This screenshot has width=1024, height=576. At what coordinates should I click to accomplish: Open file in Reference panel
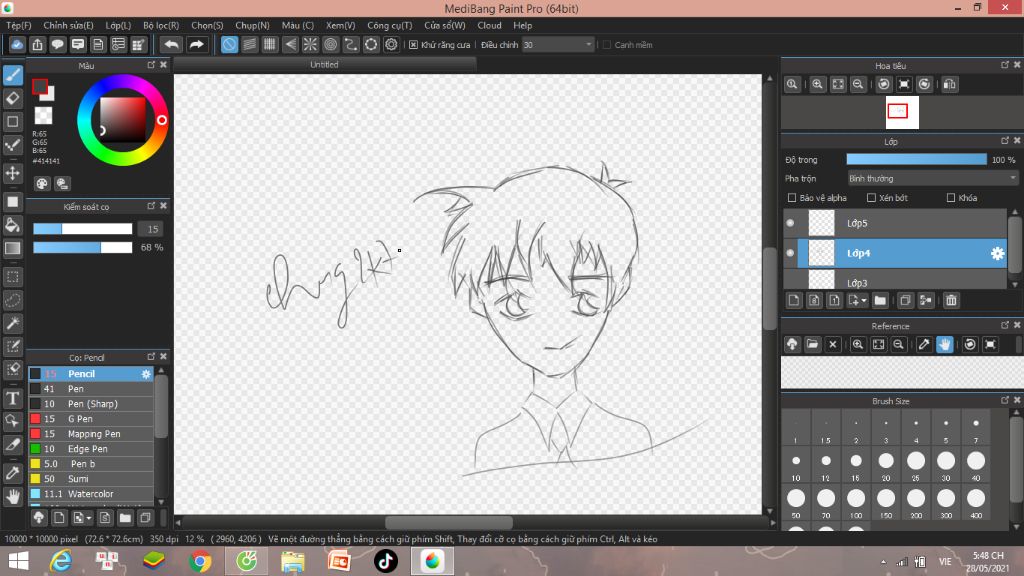[812, 344]
